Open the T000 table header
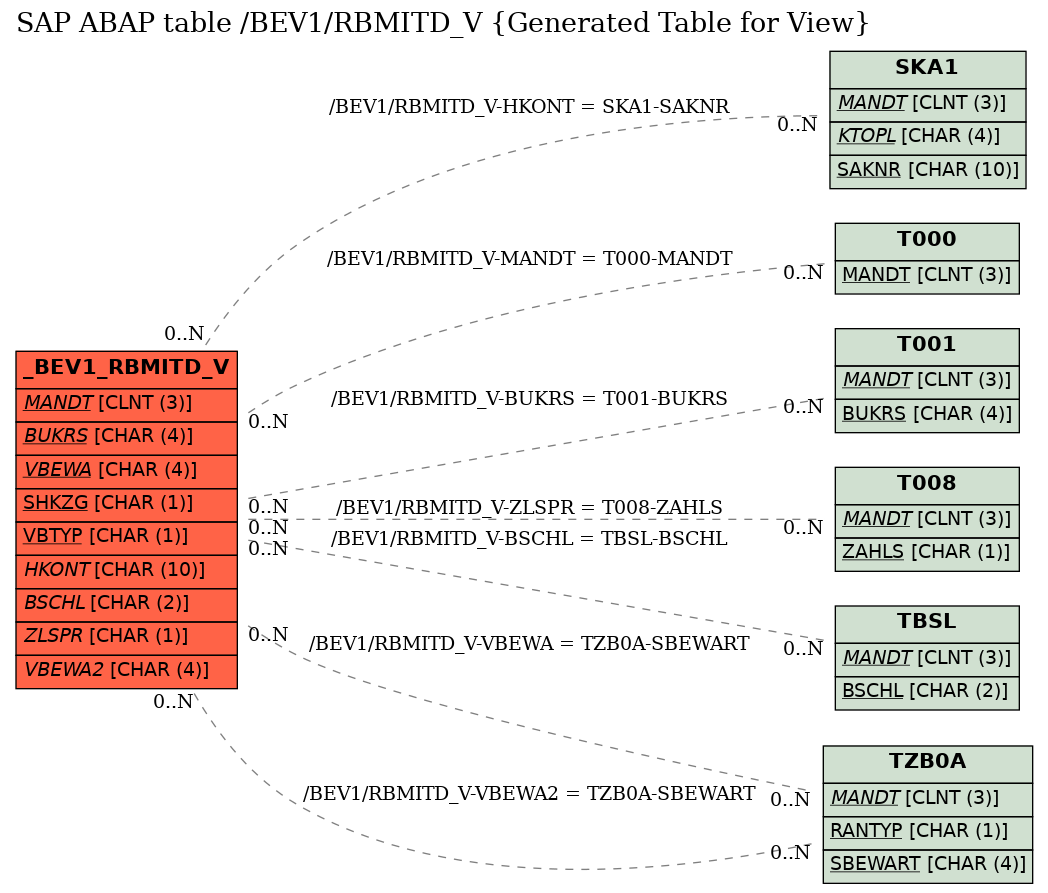1048x893 pixels. pyautogui.click(x=927, y=241)
